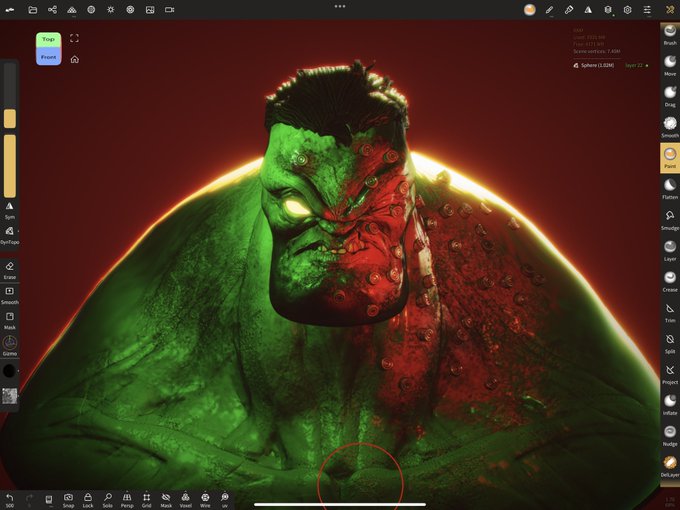Screen dimensions: 680x510
Task: Select the Layer tool
Action: point(670,250)
